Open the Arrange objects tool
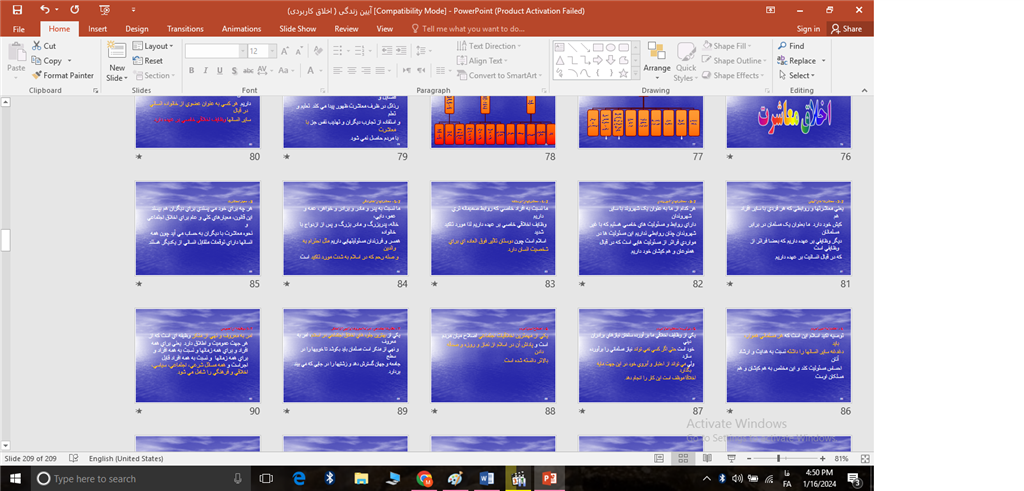The width and height of the screenshot is (1024, 491). pos(656,62)
